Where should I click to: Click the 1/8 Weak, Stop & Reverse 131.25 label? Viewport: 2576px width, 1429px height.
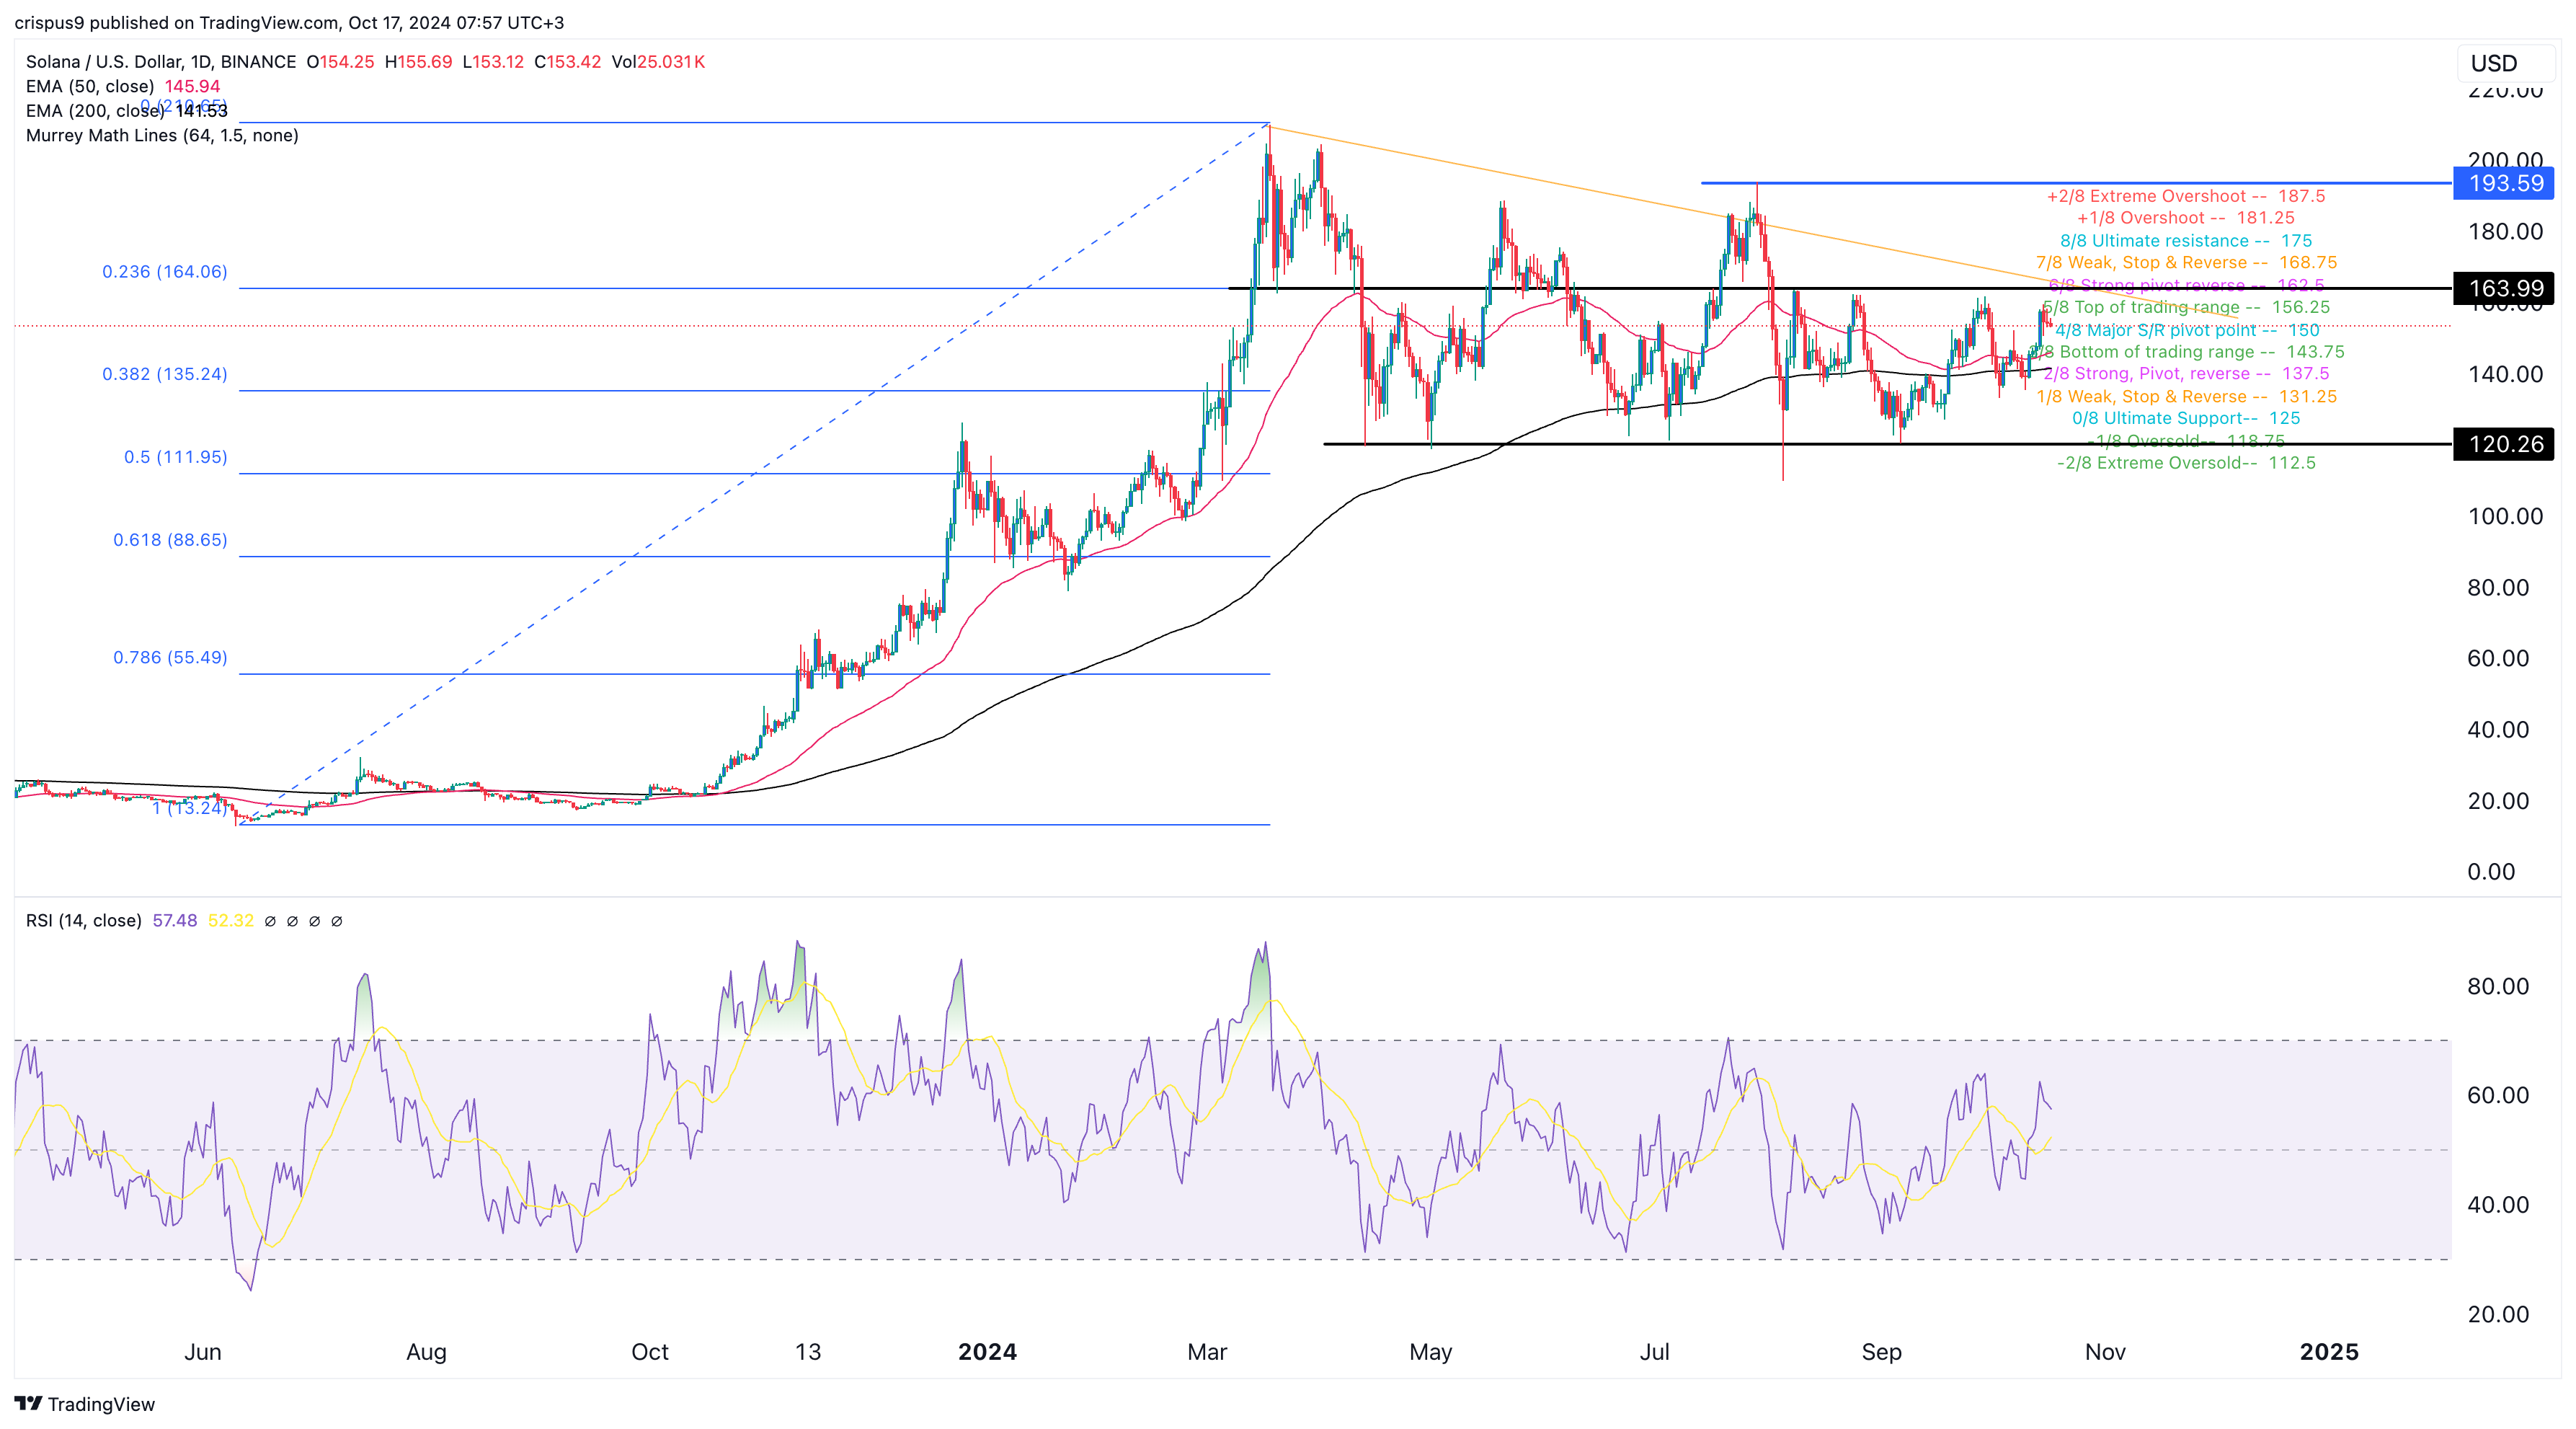click(2186, 397)
